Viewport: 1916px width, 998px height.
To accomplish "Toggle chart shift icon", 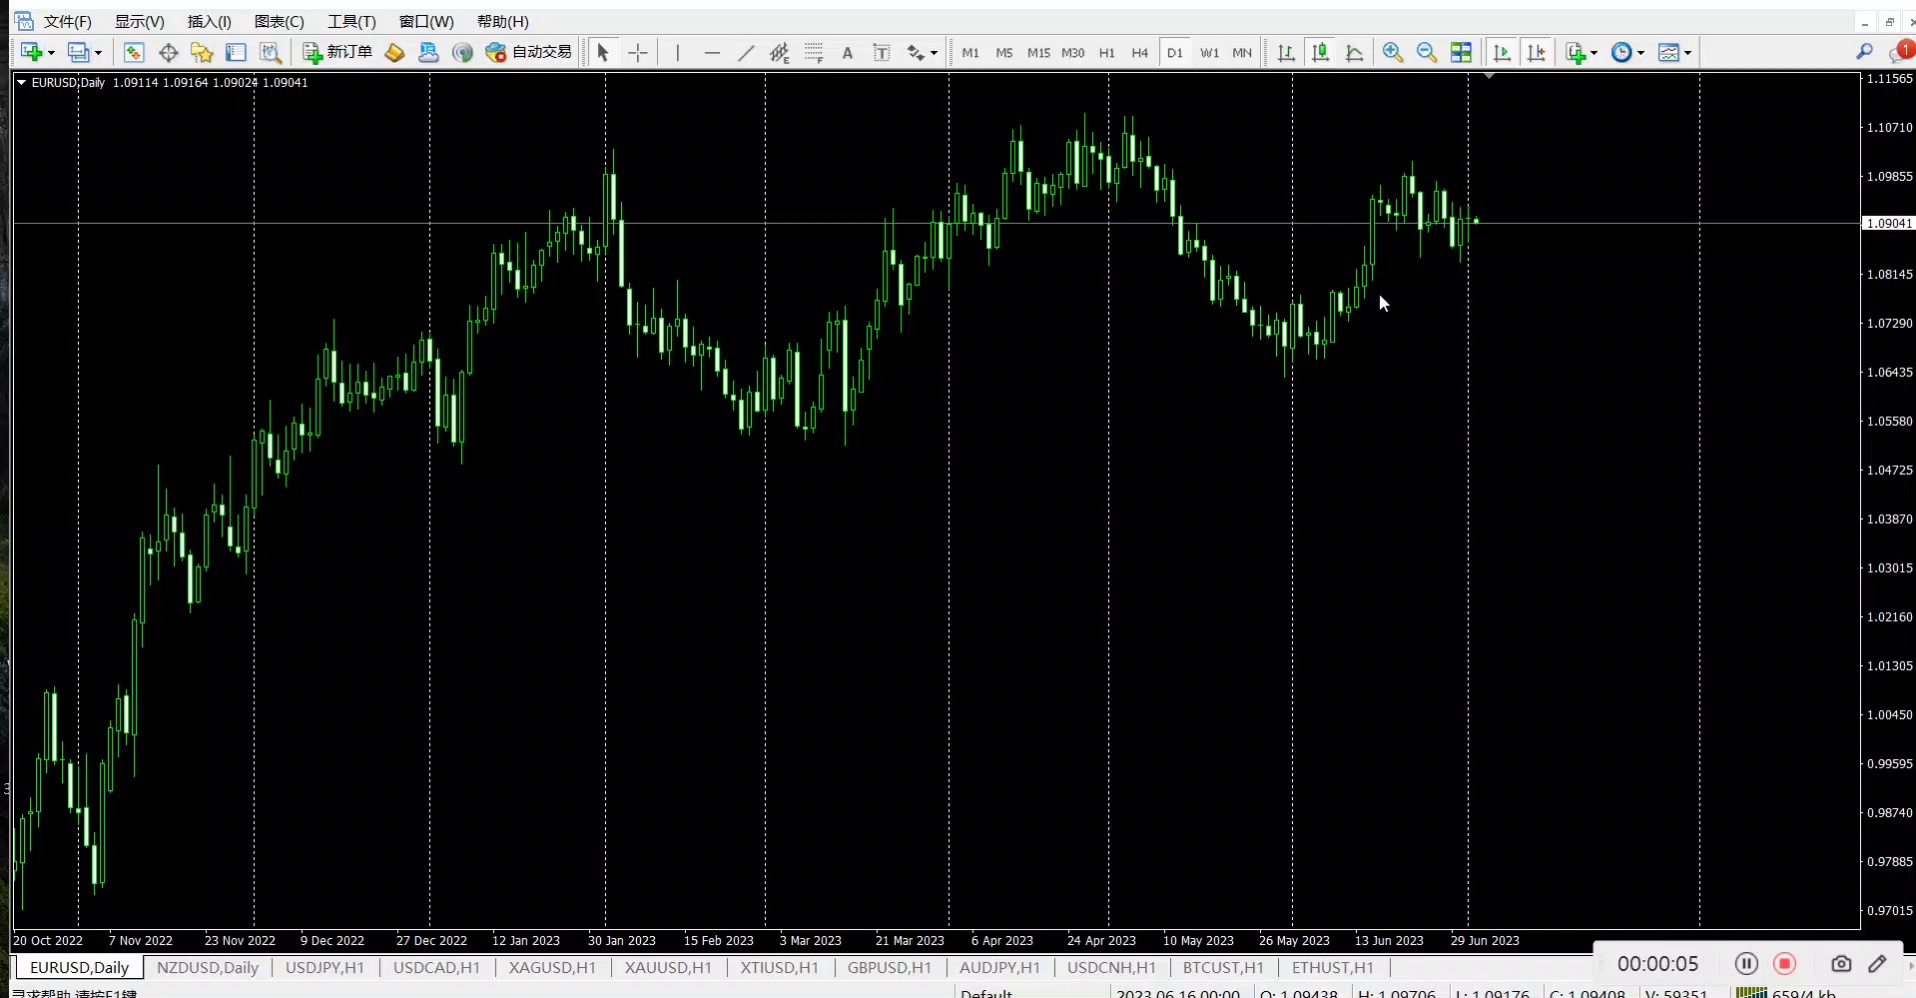I will (1536, 52).
